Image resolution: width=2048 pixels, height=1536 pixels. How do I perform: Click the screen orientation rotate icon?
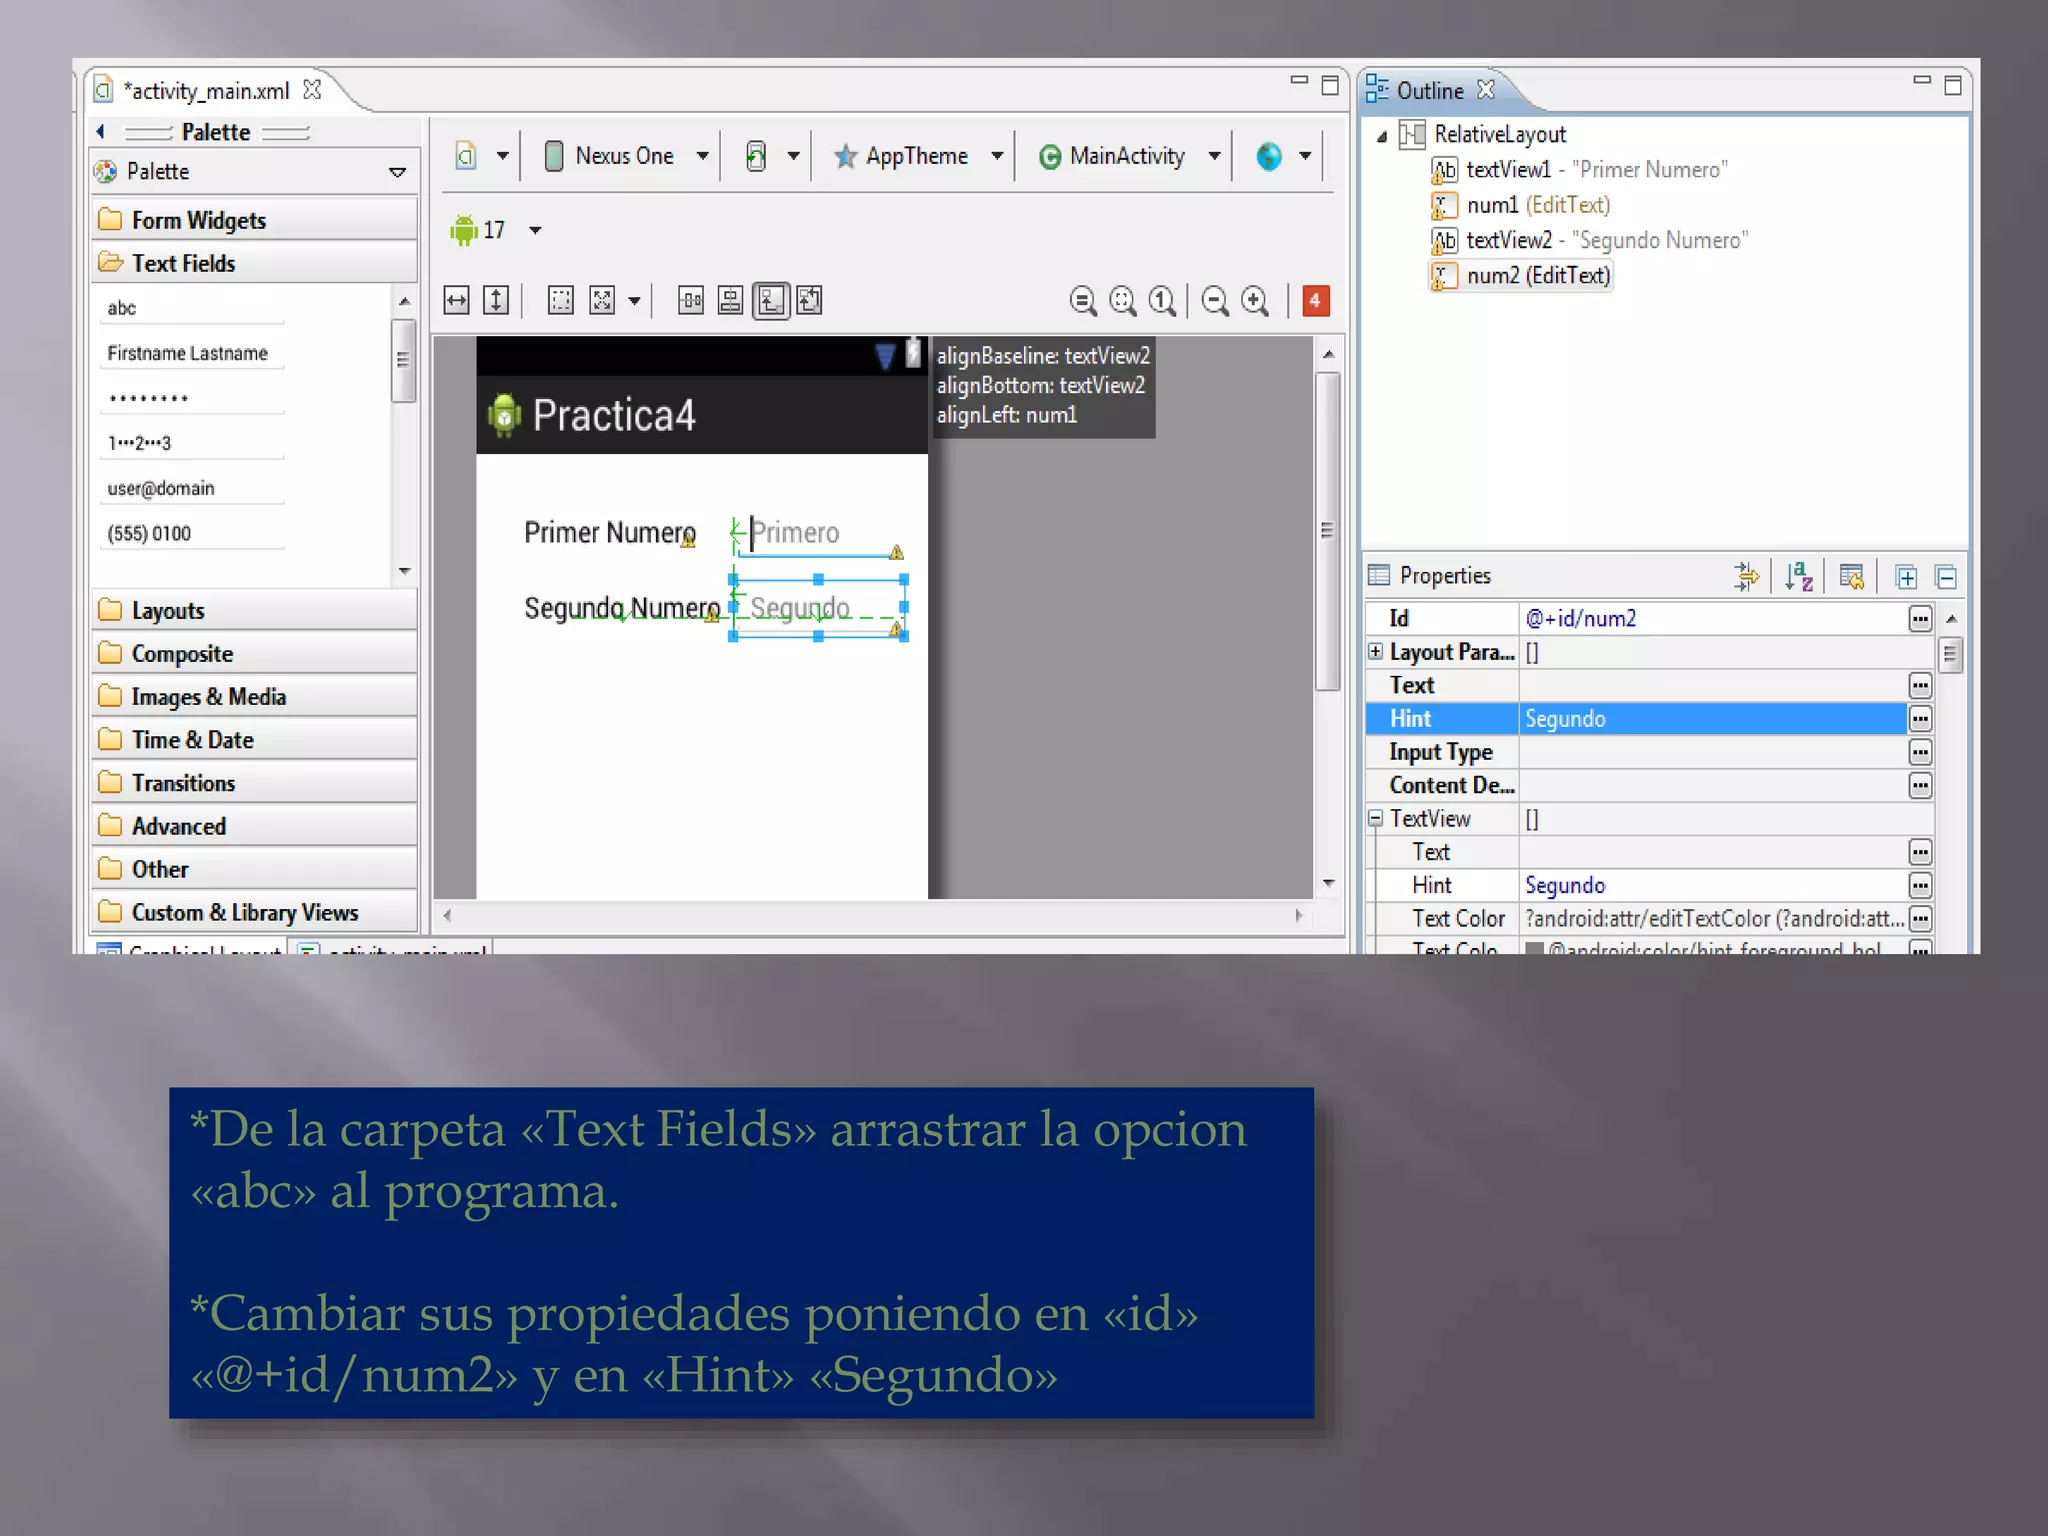[757, 156]
